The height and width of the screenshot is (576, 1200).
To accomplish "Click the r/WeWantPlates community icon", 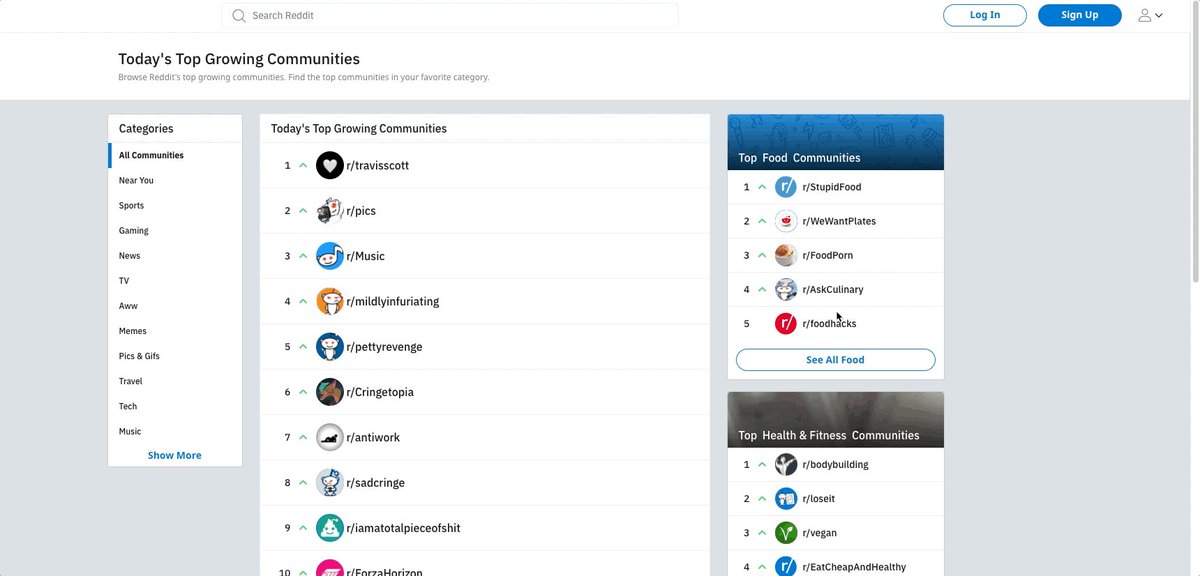I will (786, 221).
